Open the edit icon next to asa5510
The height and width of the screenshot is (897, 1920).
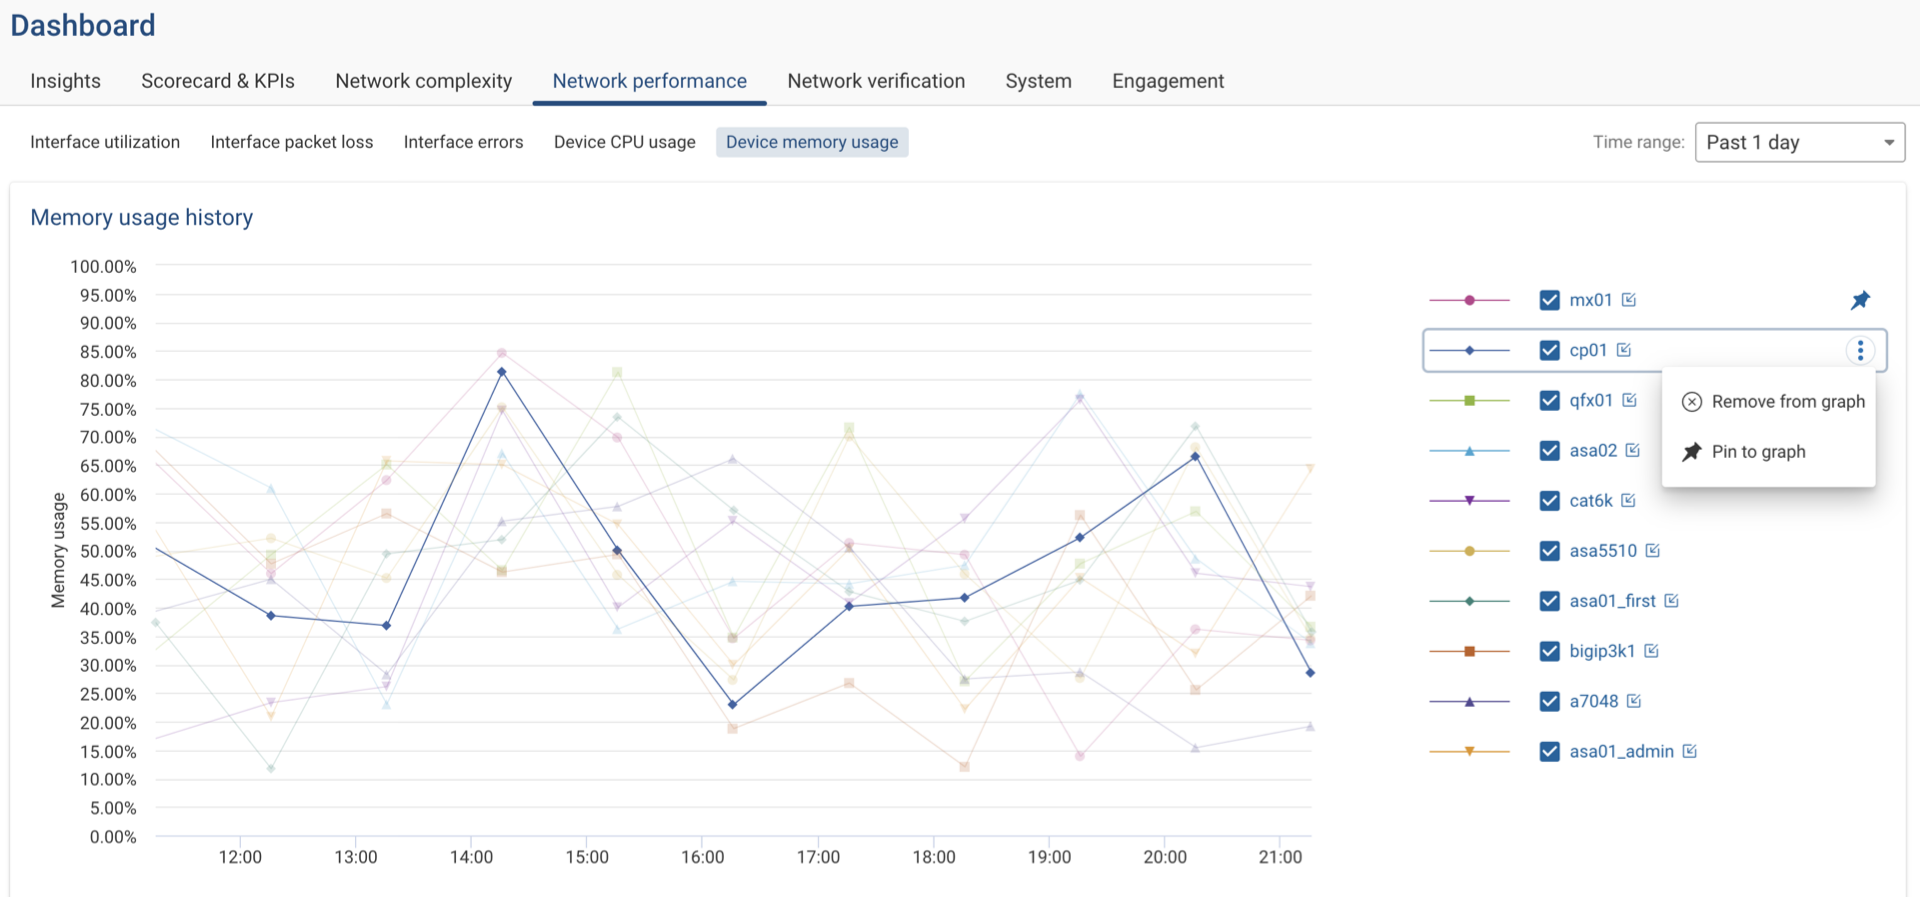(x=1653, y=550)
